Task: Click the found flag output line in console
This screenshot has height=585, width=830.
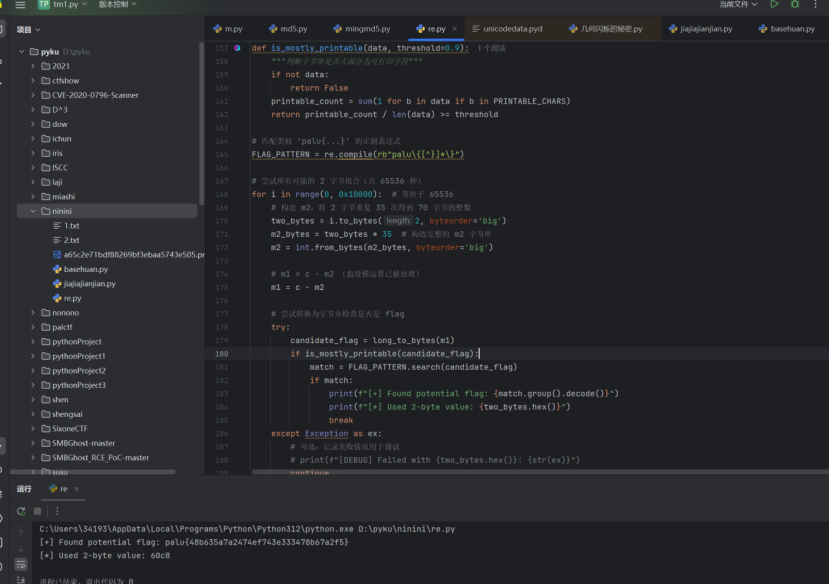Action: click(x=194, y=542)
